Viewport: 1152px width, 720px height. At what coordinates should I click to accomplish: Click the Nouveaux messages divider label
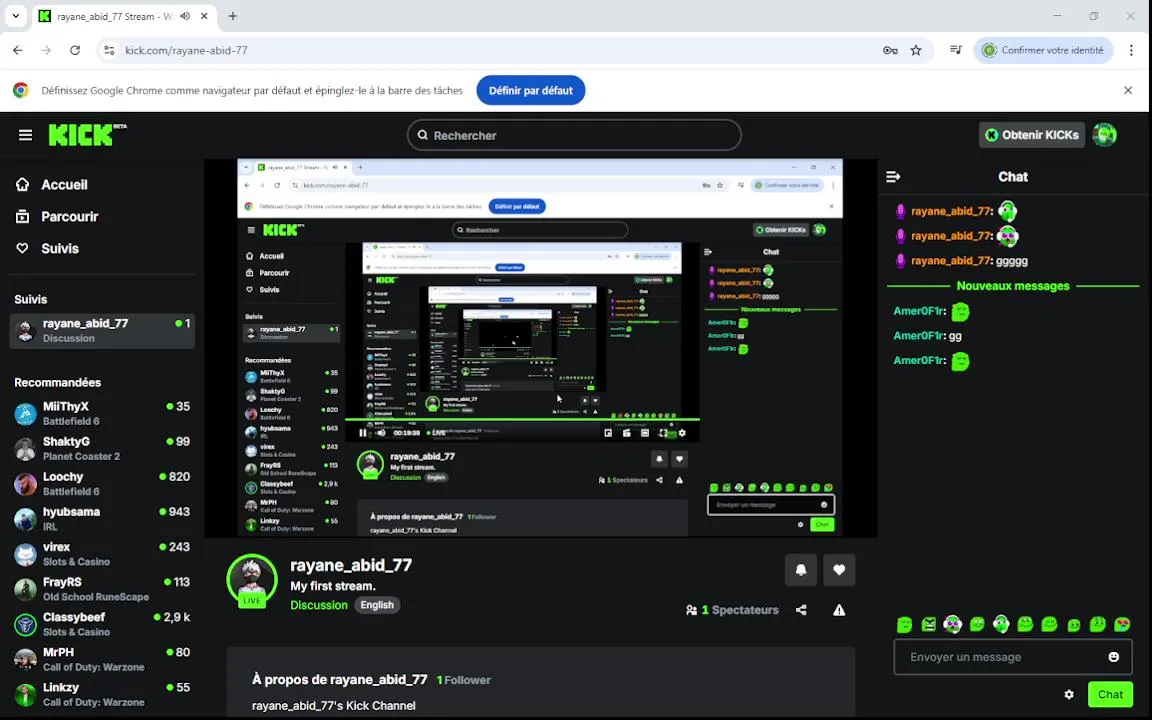click(x=1012, y=286)
